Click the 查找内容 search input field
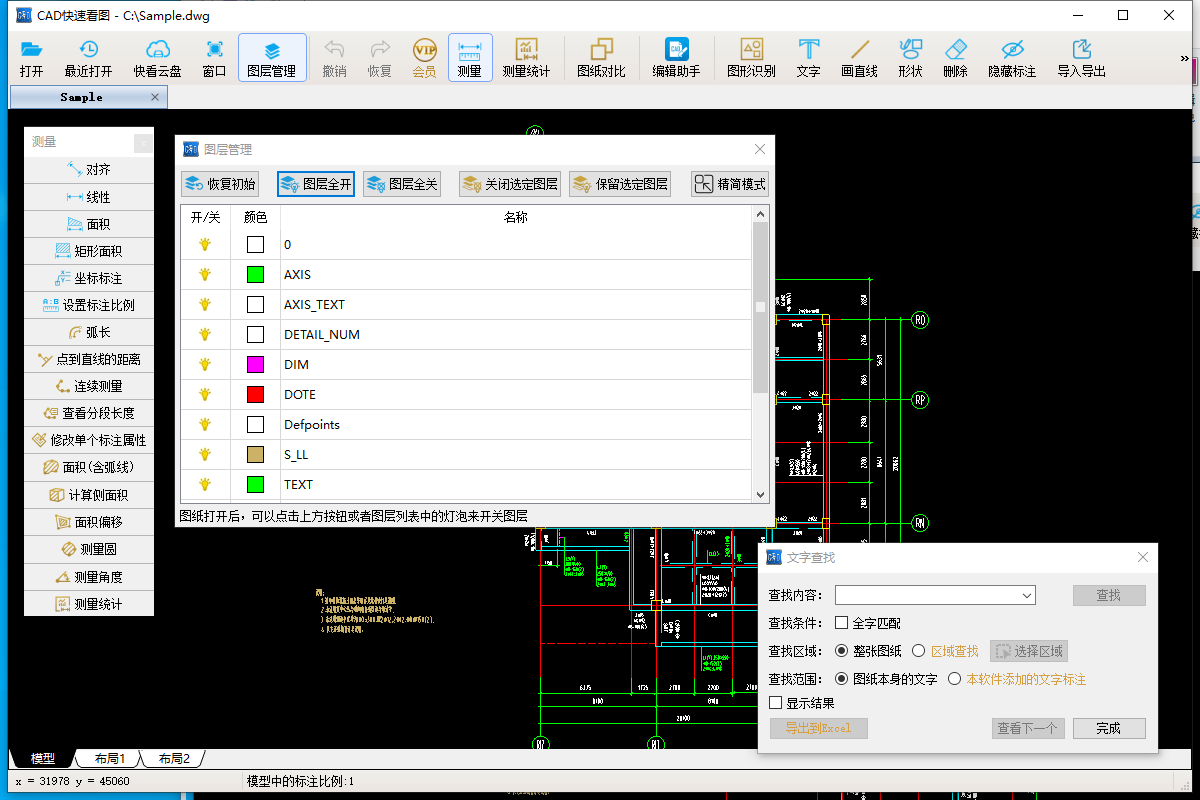The image size is (1200, 800). [935, 596]
